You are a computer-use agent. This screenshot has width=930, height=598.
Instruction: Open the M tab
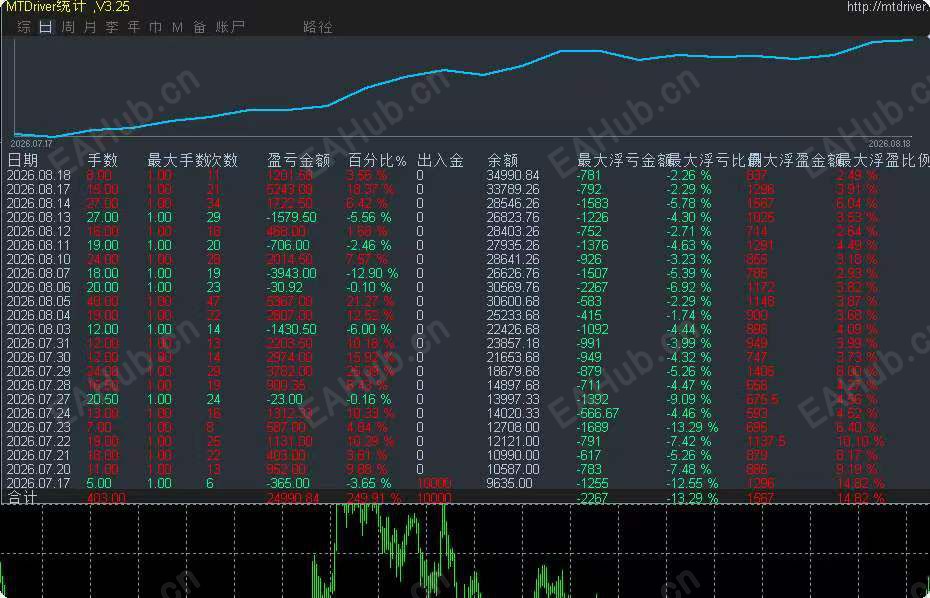[177, 27]
